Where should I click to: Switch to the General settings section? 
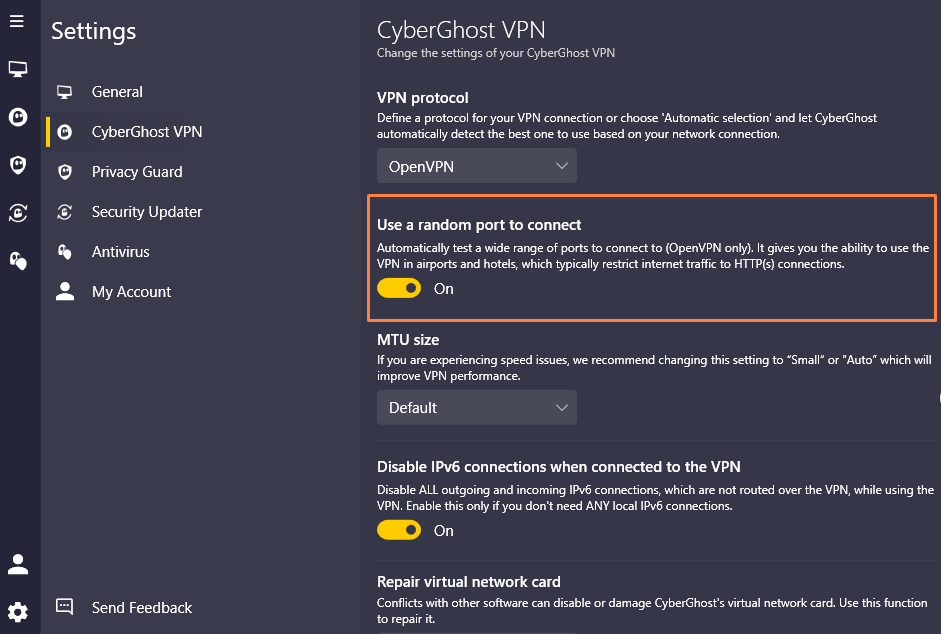(117, 91)
